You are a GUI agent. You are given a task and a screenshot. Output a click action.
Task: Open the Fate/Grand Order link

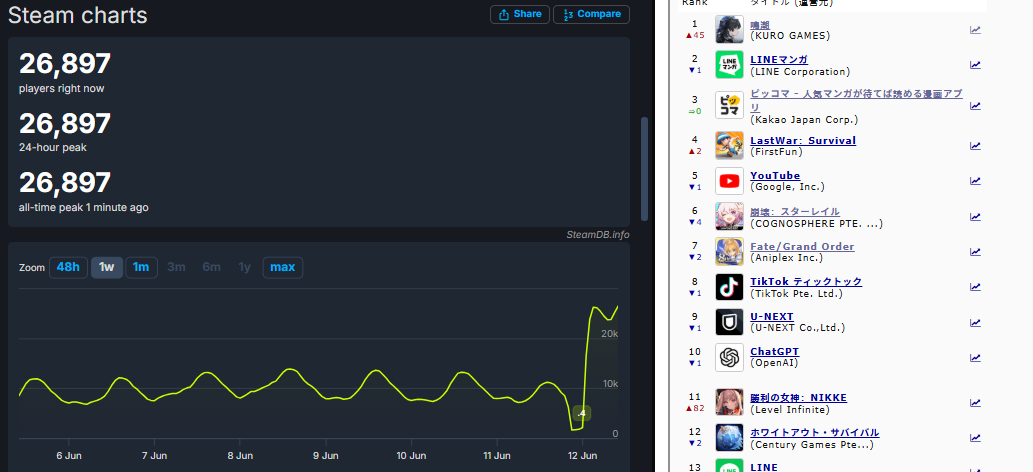pyautogui.click(x=802, y=247)
